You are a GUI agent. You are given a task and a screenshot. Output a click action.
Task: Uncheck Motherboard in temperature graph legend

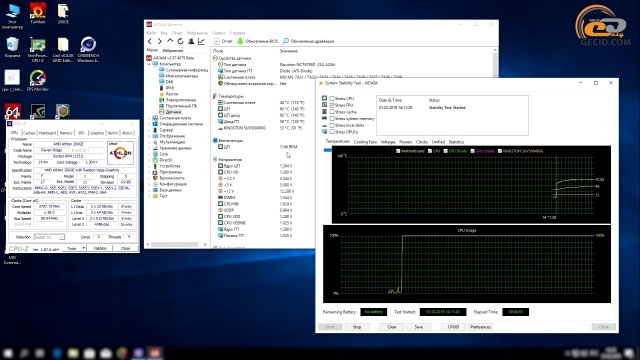click(x=398, y=151)
